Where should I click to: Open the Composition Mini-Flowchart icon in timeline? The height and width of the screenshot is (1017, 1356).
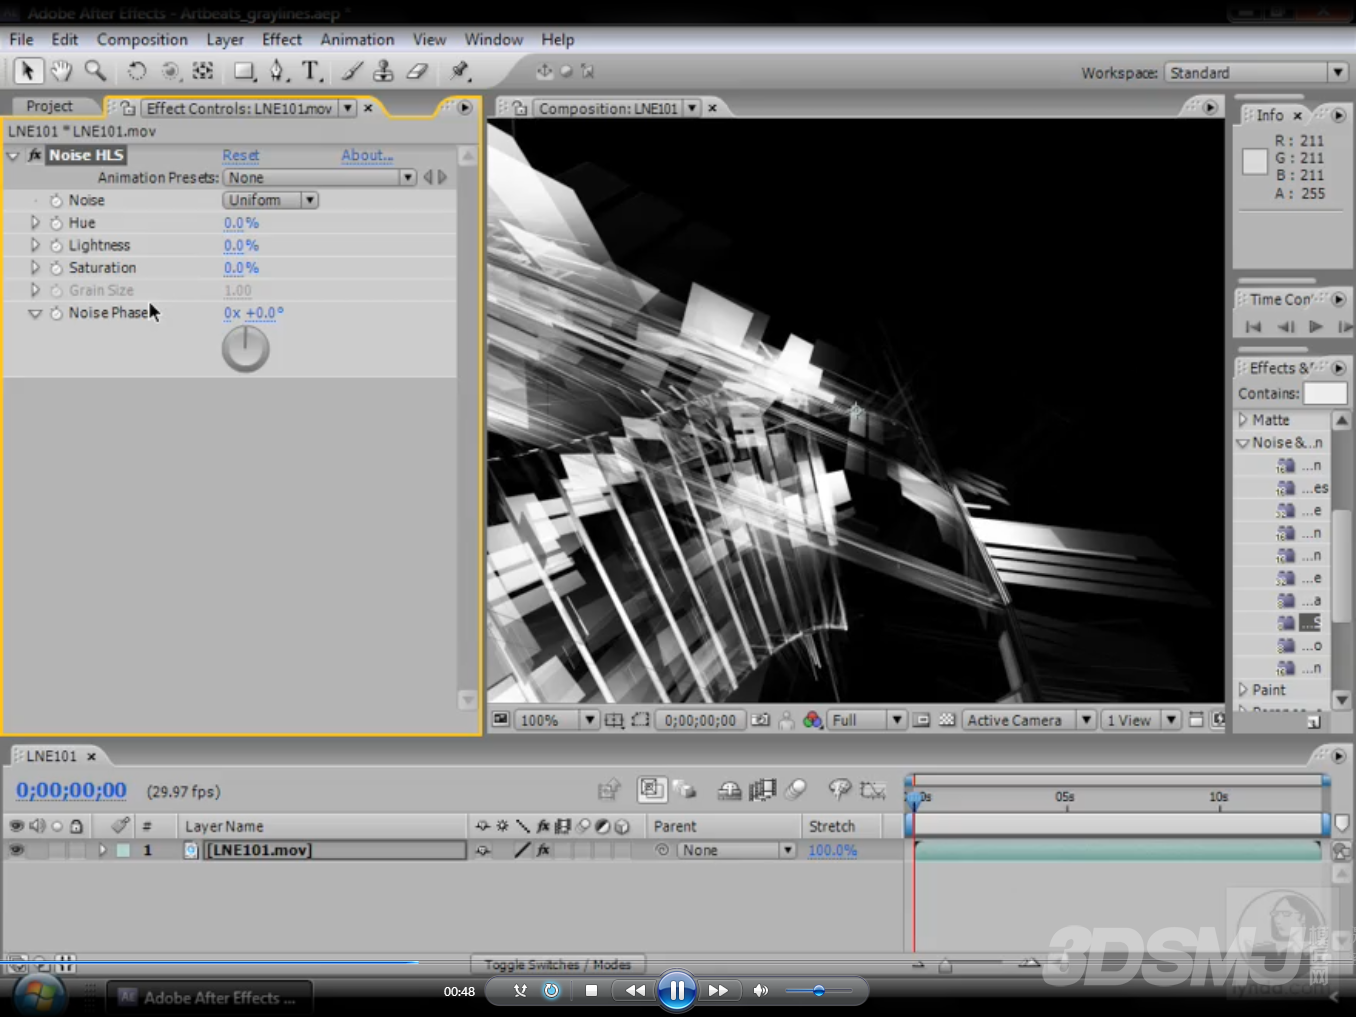(608, 790)
